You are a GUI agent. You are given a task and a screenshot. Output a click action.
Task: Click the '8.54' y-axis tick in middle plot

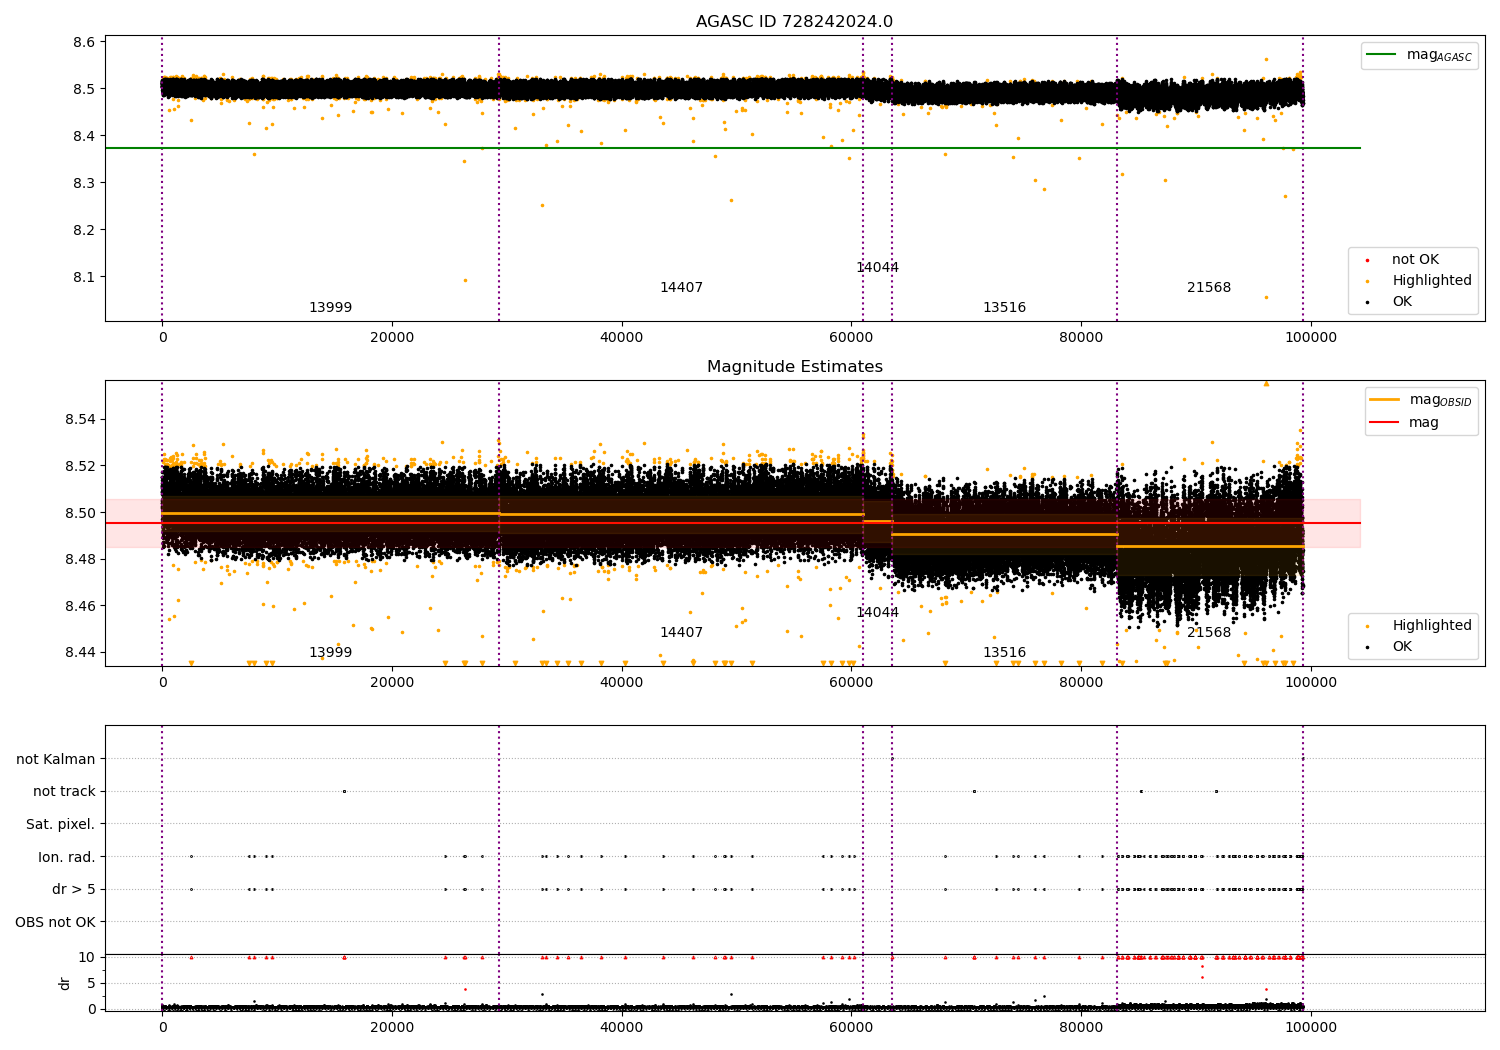(x=81, y=419)
